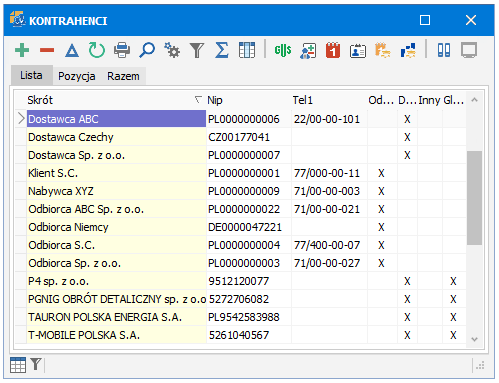Click the magnifying glass search icon

point(147,50)
